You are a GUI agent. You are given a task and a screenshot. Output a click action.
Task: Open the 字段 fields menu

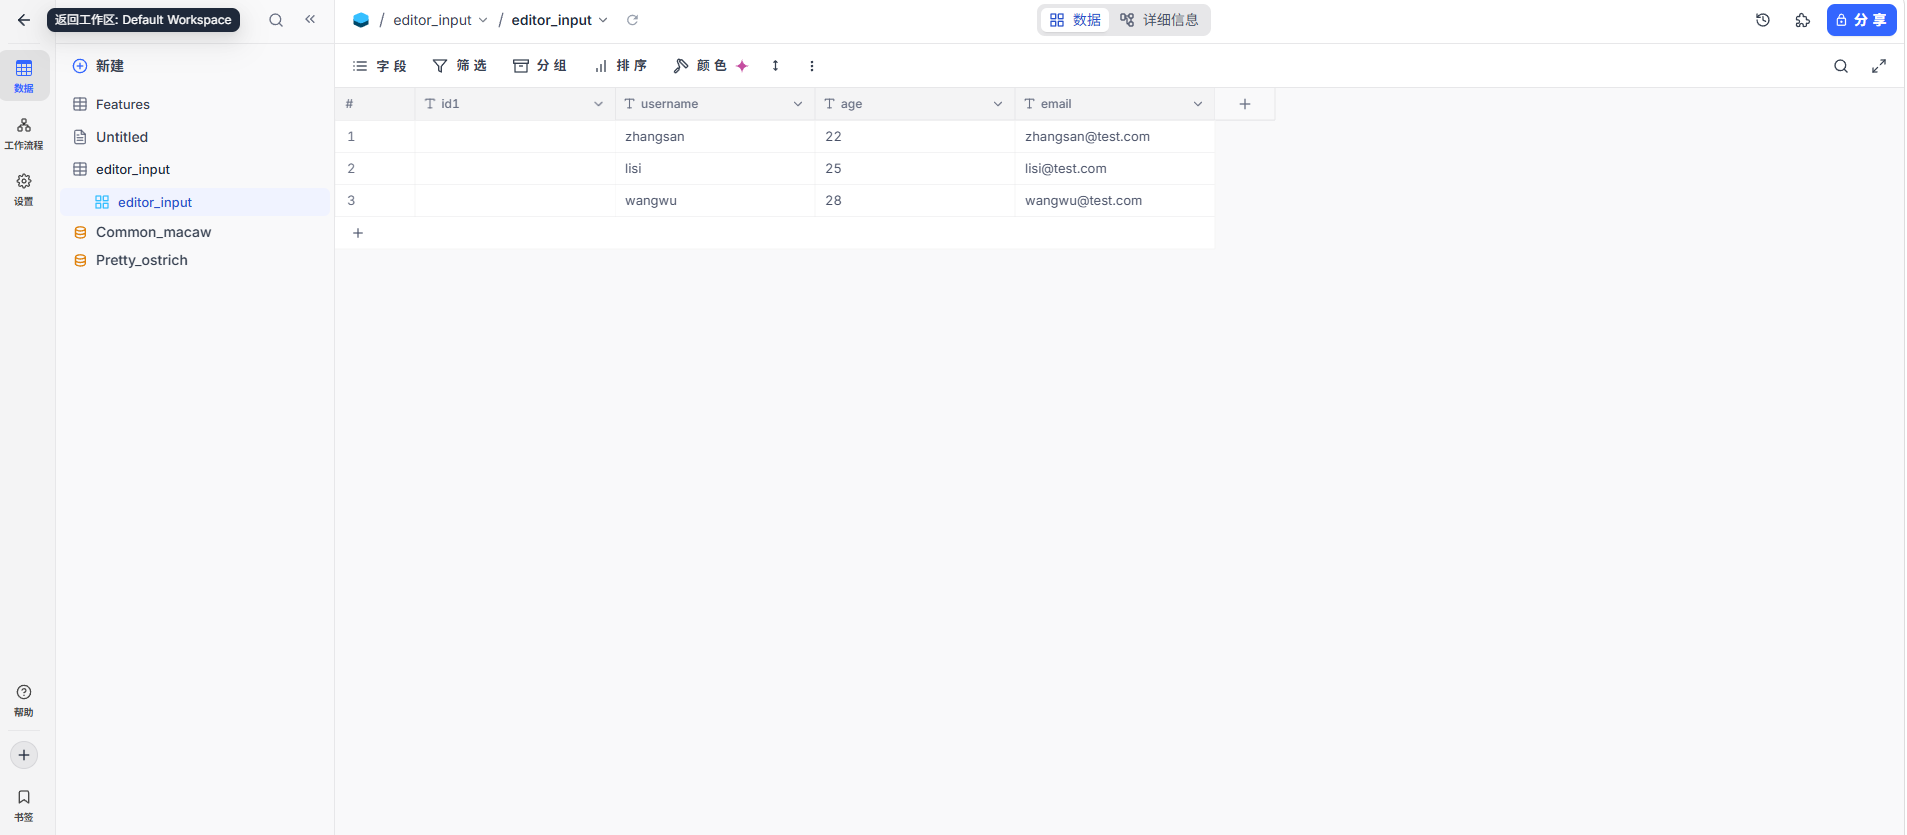click(x=379, y=66)
